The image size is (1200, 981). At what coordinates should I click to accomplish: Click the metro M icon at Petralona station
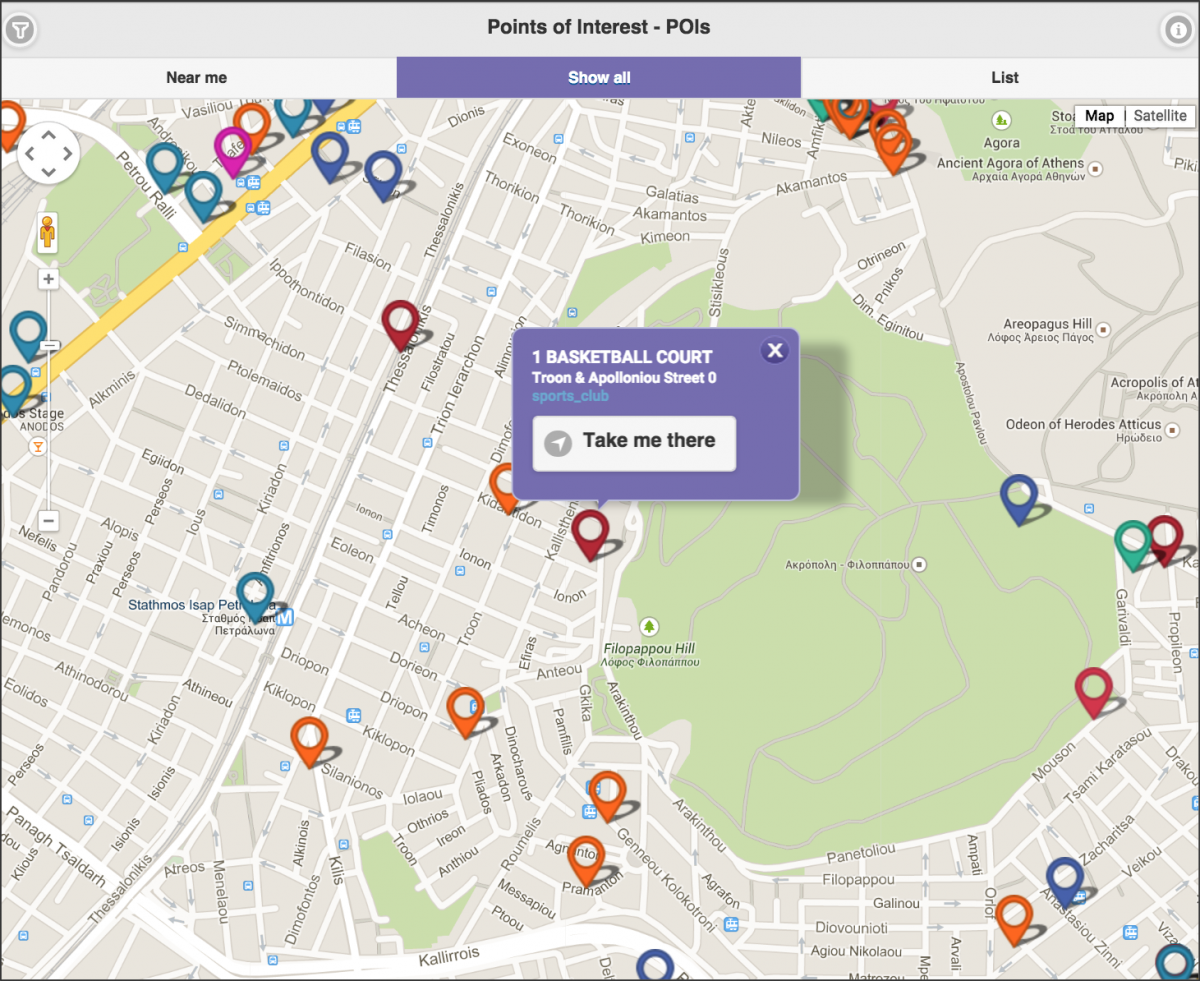coord(285,617)
